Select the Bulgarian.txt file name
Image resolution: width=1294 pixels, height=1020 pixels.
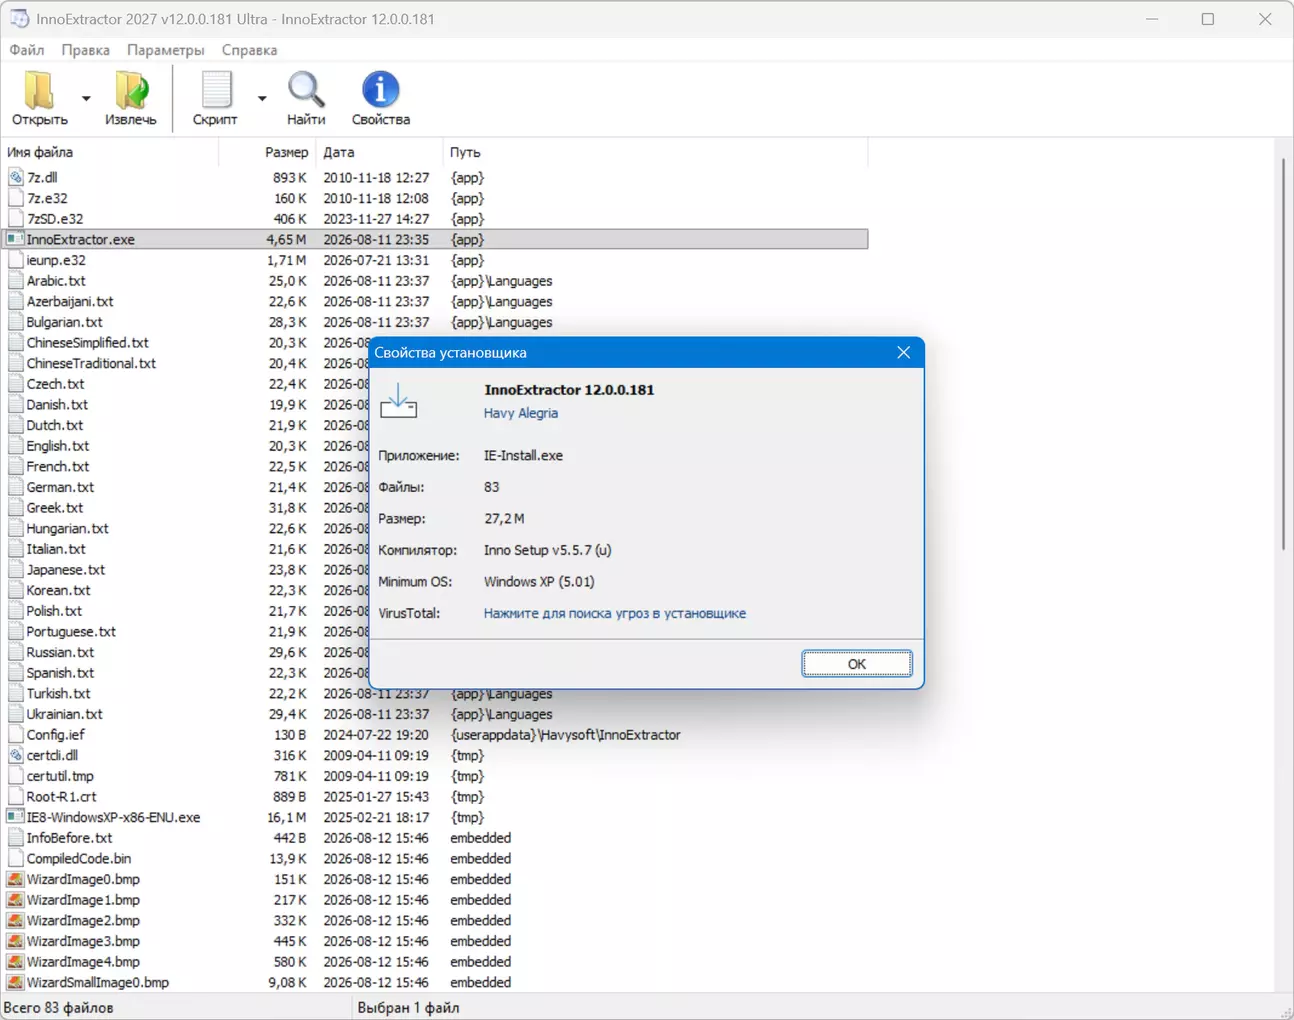(x=65, y=322)
